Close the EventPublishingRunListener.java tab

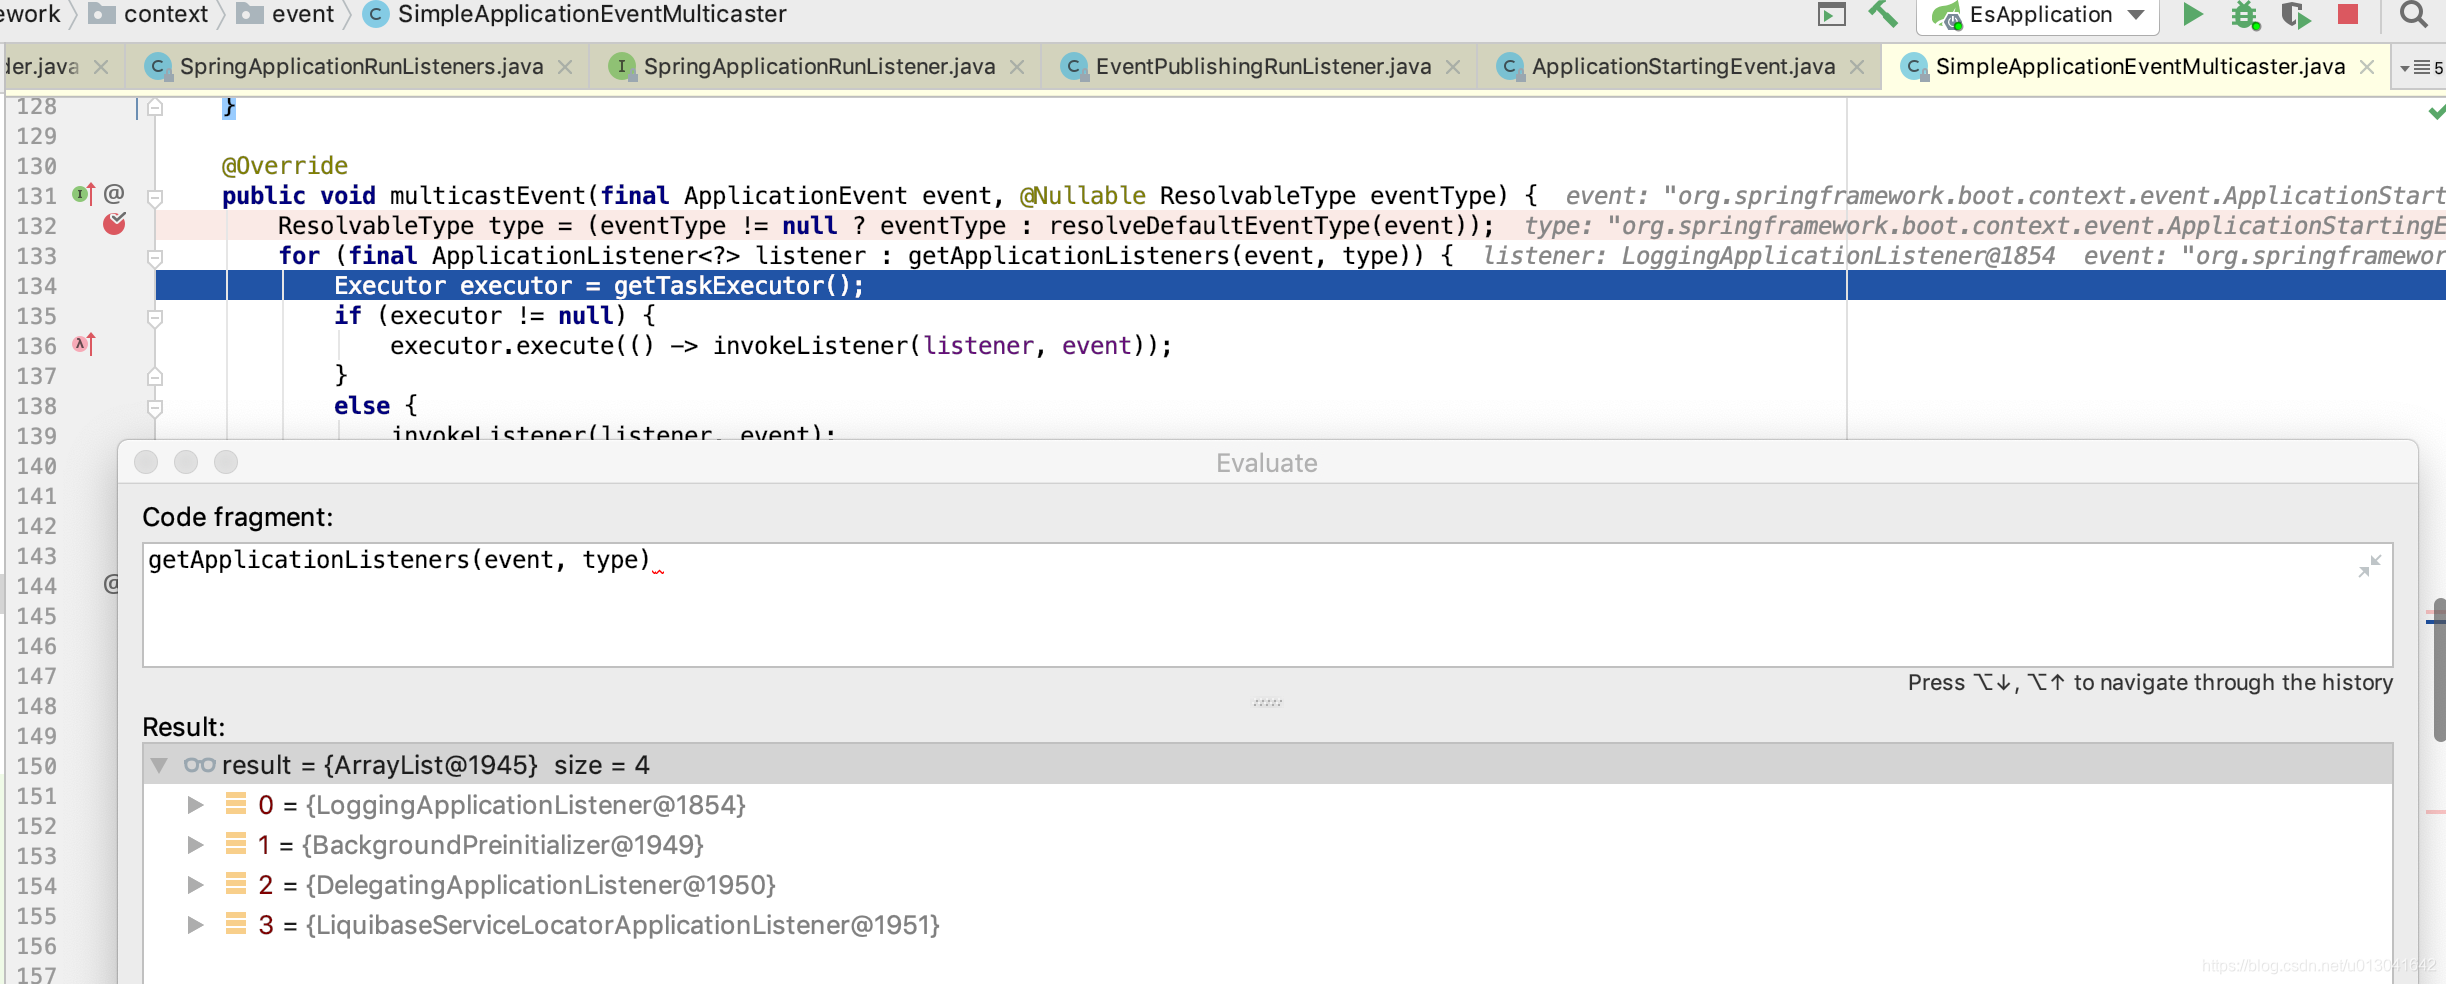[x=1453, y=67]
